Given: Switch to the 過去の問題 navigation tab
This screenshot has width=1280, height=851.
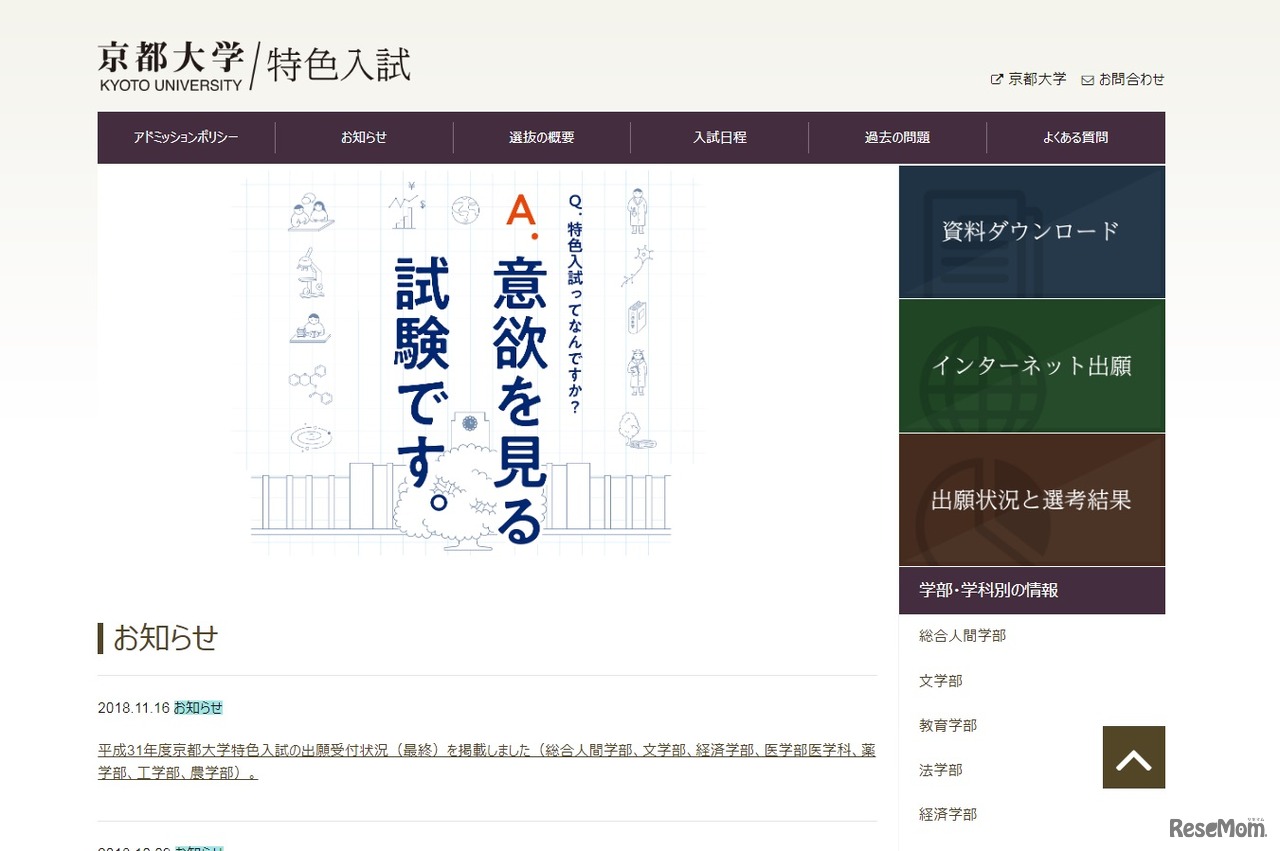Looking at the screenshot, I should [x=898, y=137].
